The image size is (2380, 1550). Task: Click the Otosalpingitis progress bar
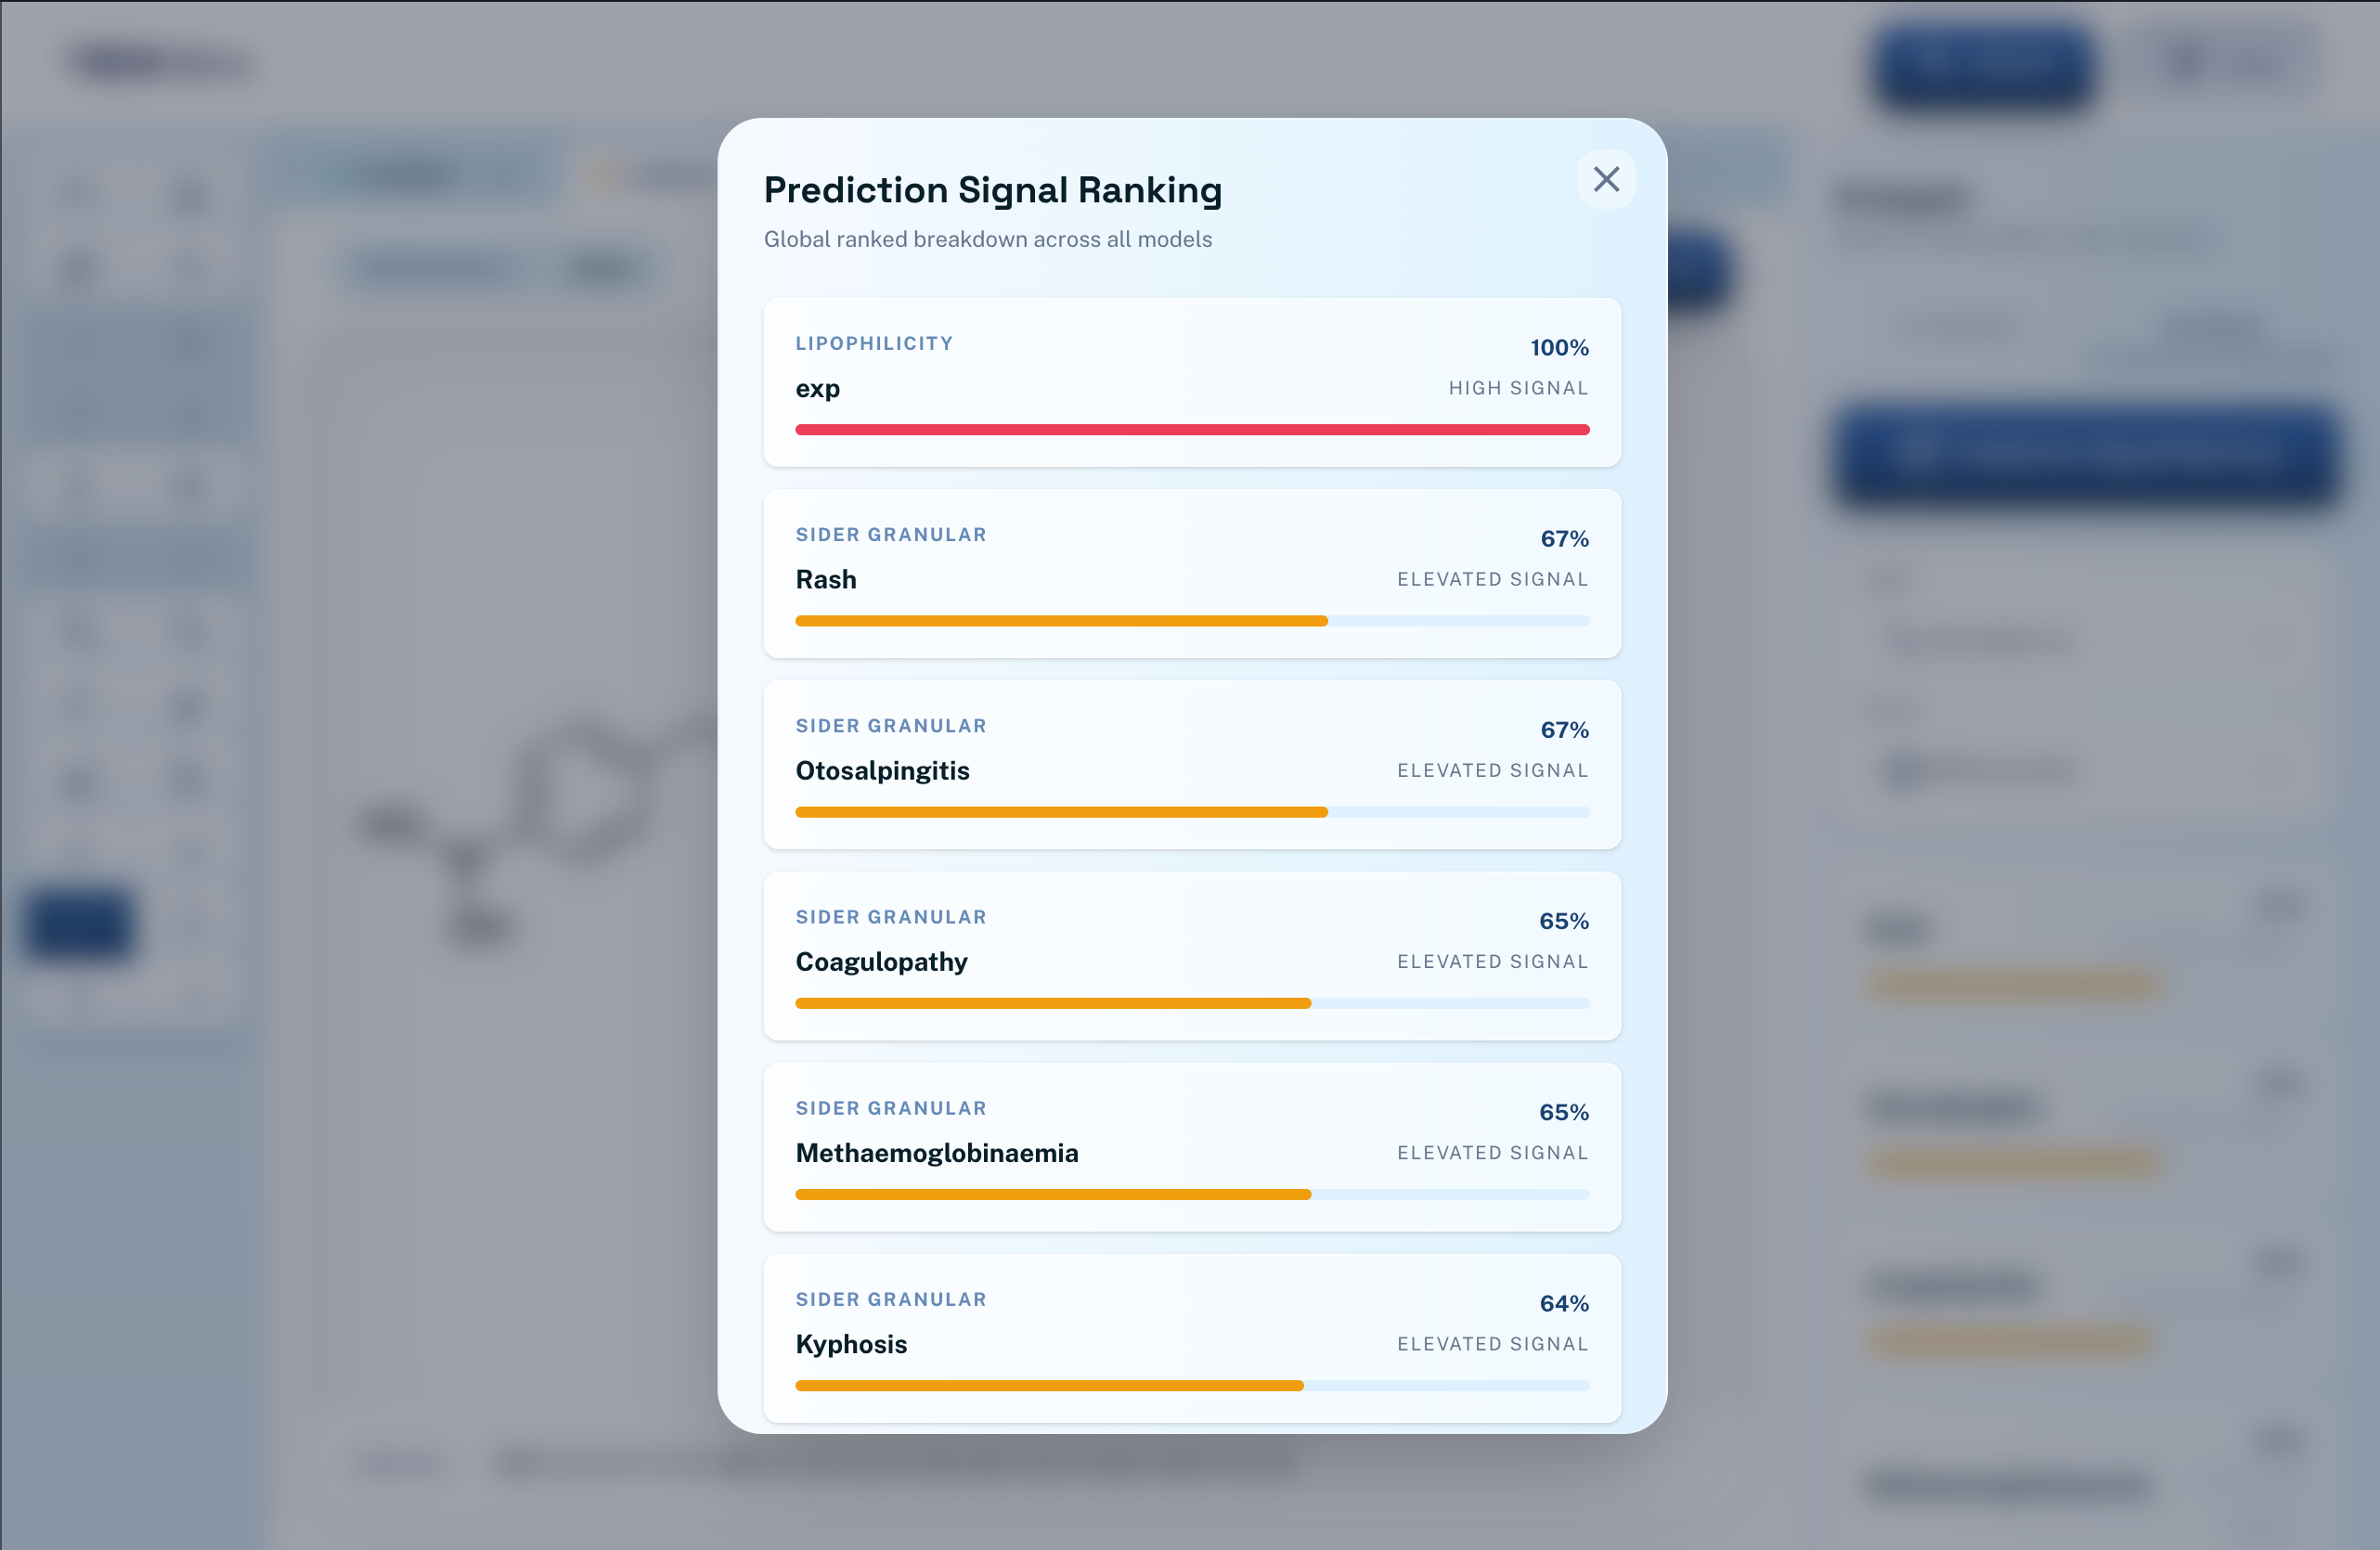1060,812
